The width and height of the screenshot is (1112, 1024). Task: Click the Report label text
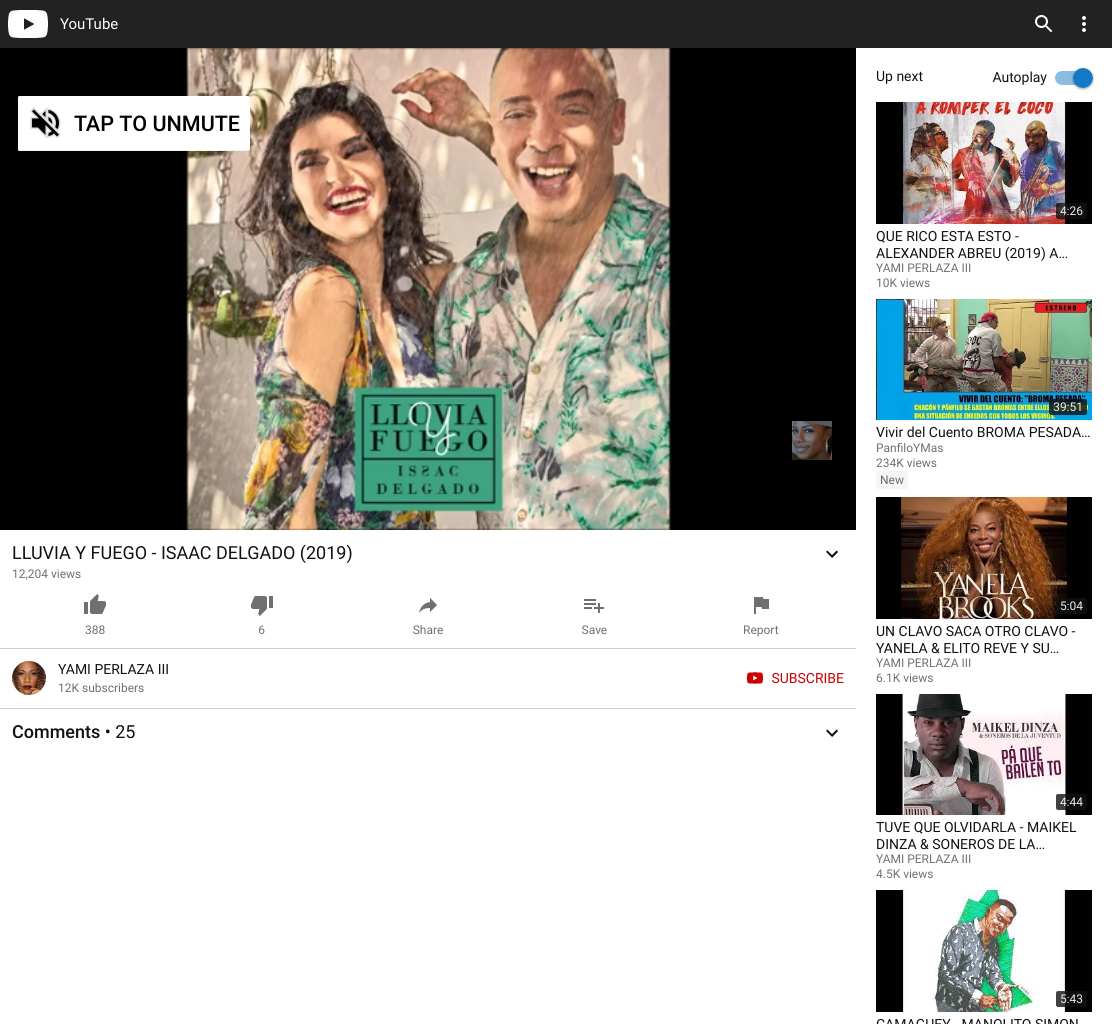tap(760, 630)
